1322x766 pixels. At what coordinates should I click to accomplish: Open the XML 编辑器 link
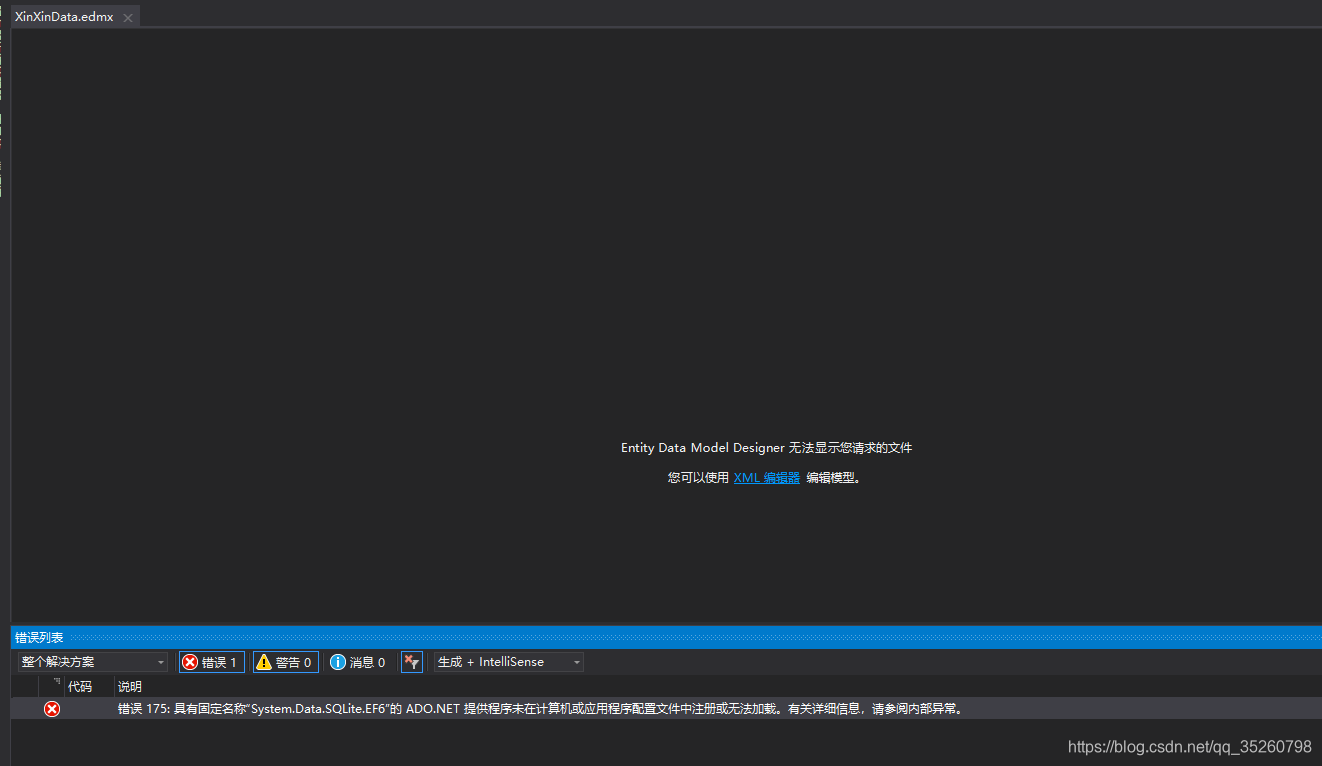coord(767,478)
